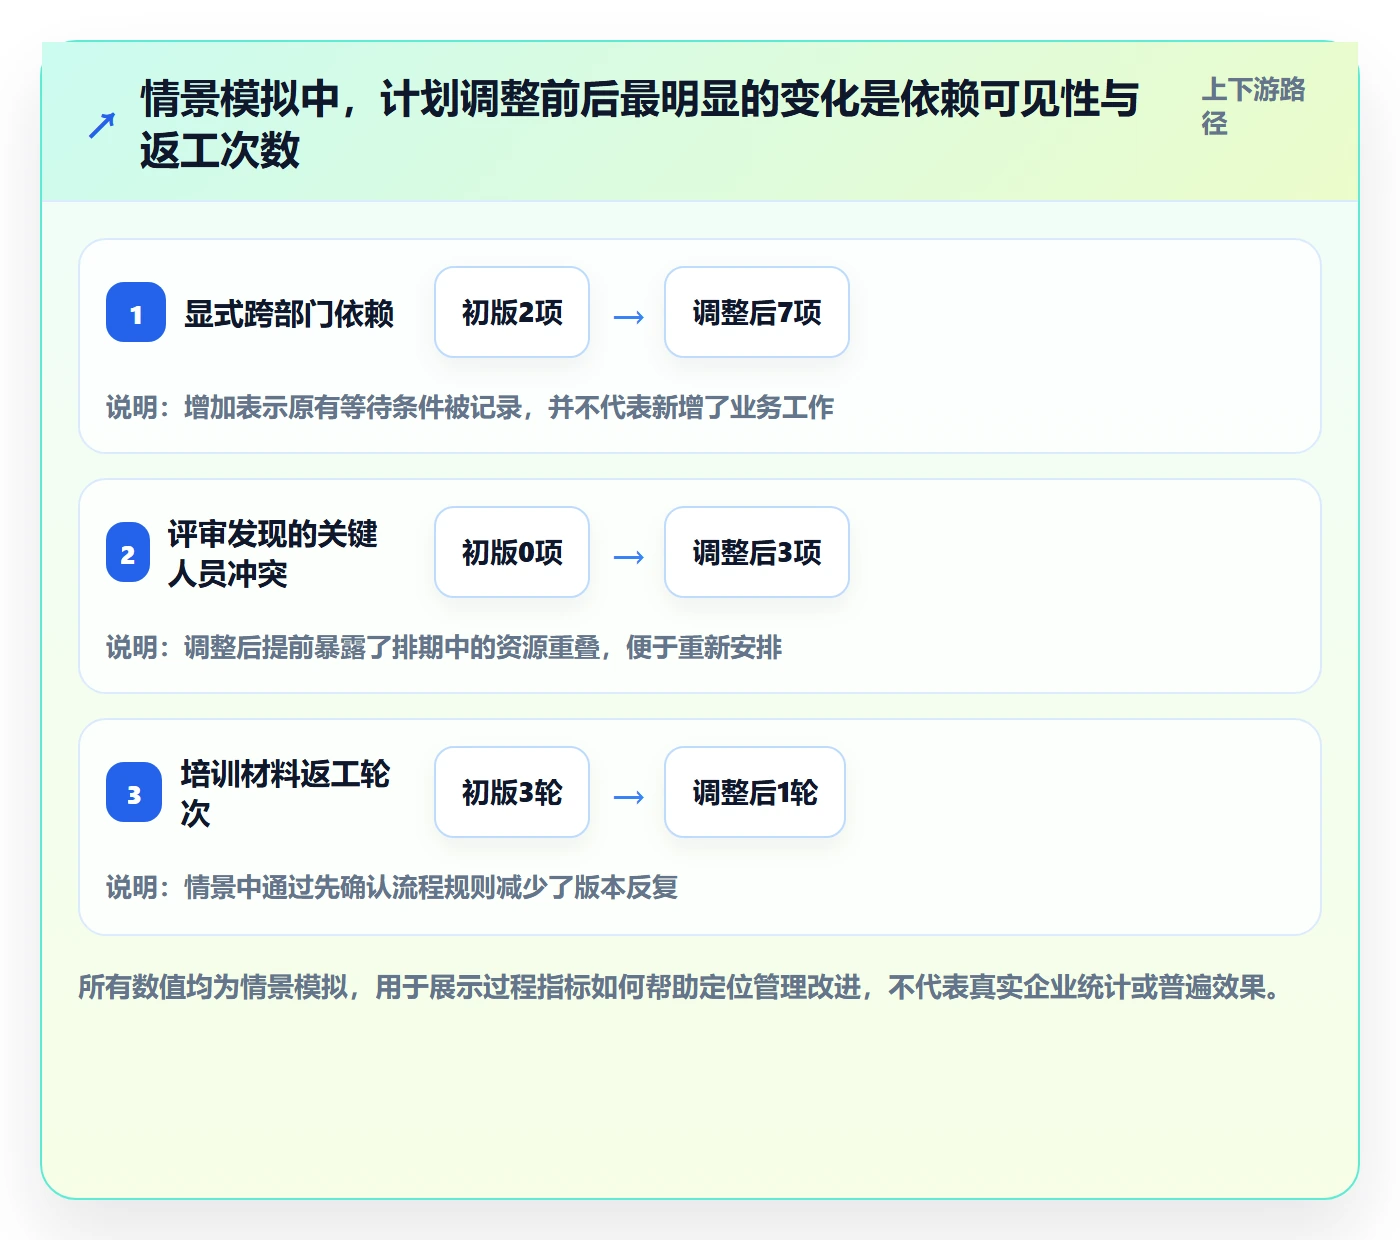Click the 显式跨部门依赖 row label

pos(289,313)
